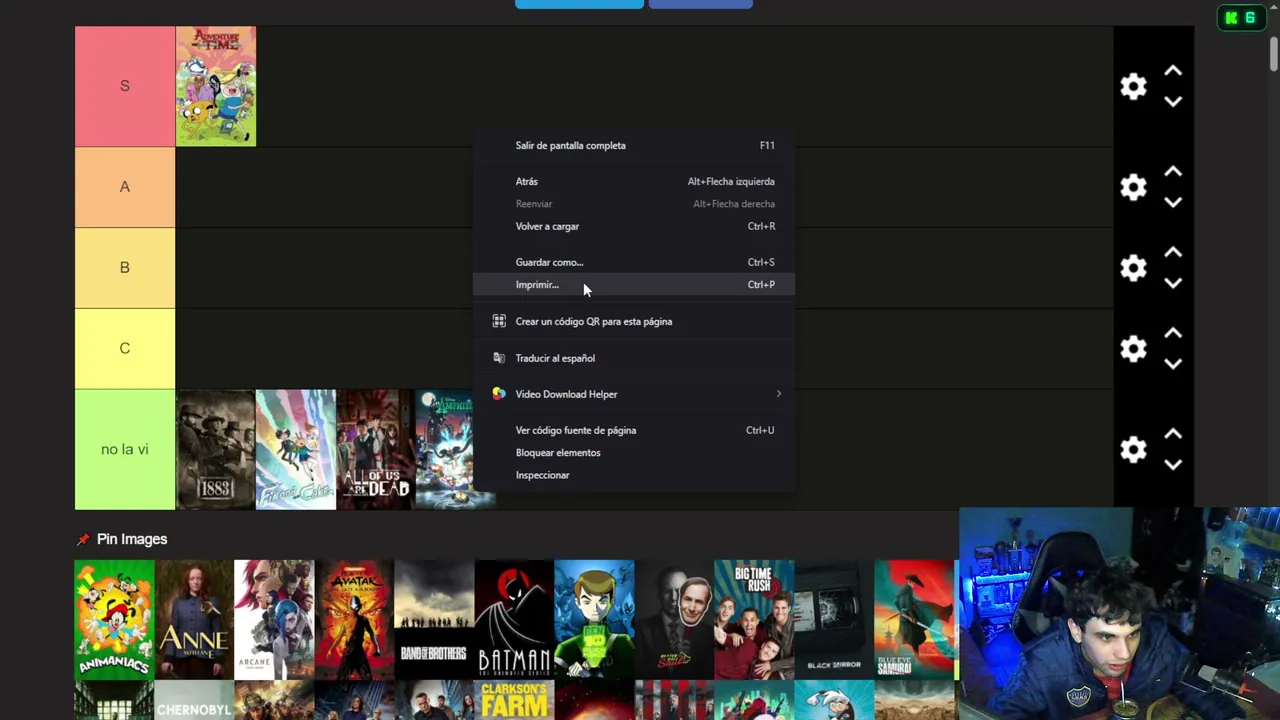The image size is (1280, 720).
Task: Pick the Ben 10 thumbnail
Action: [x=594, y=620]
